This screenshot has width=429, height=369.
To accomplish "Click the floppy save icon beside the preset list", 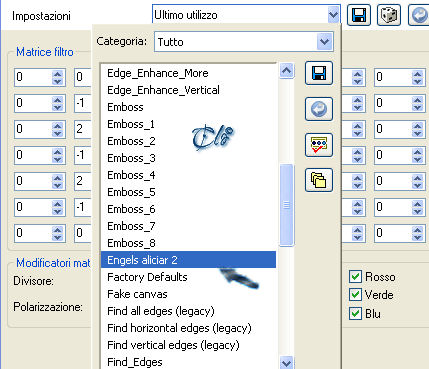I will pyautogui.click(x=319, y=73).
